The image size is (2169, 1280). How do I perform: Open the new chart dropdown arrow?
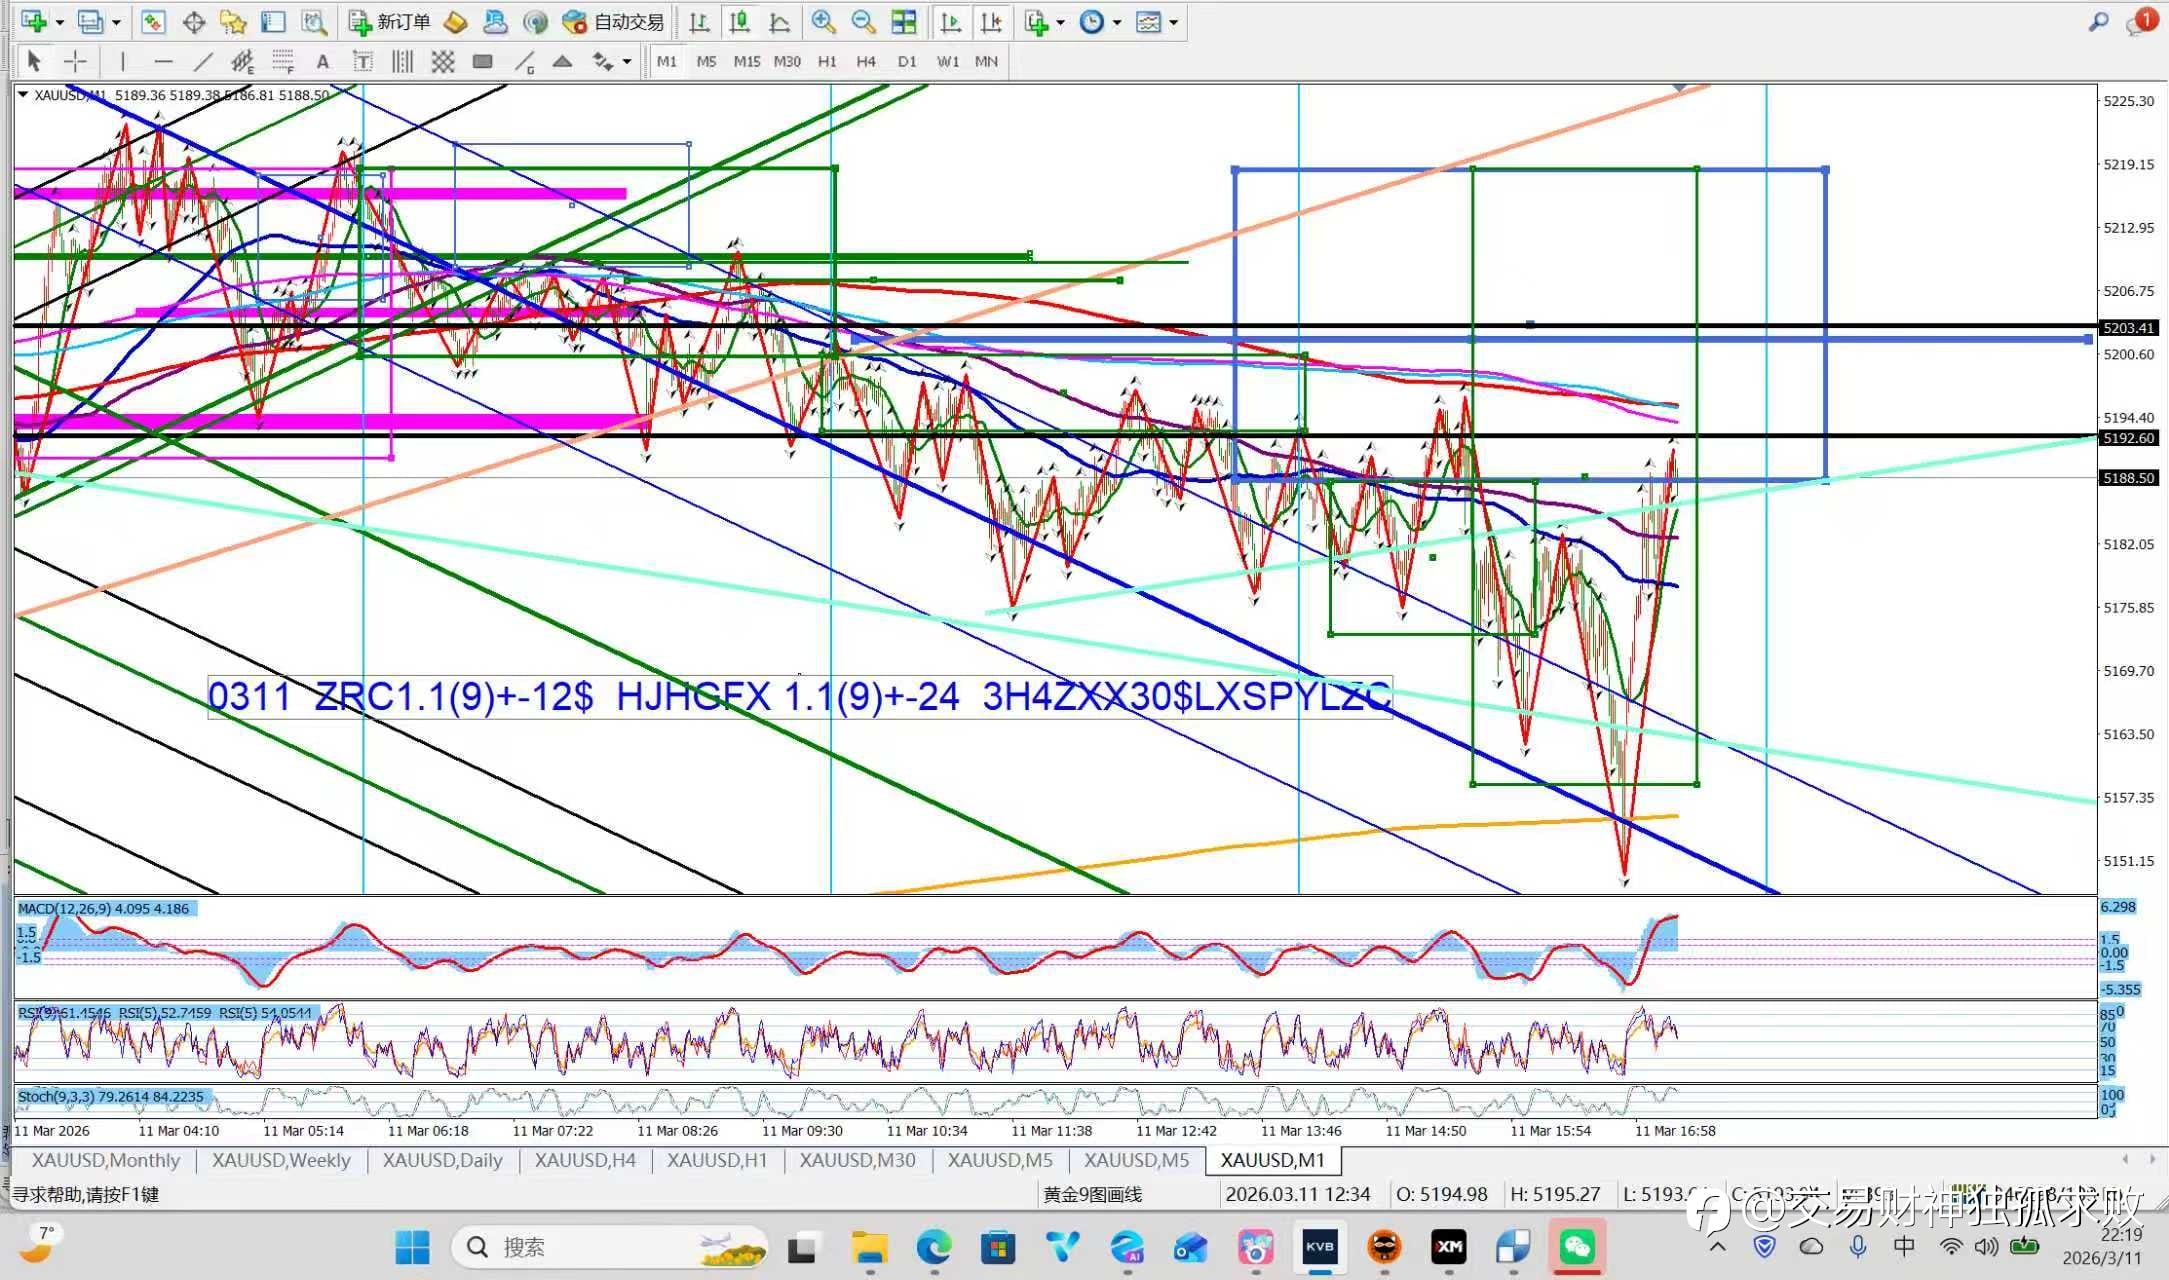coord(60,22)
